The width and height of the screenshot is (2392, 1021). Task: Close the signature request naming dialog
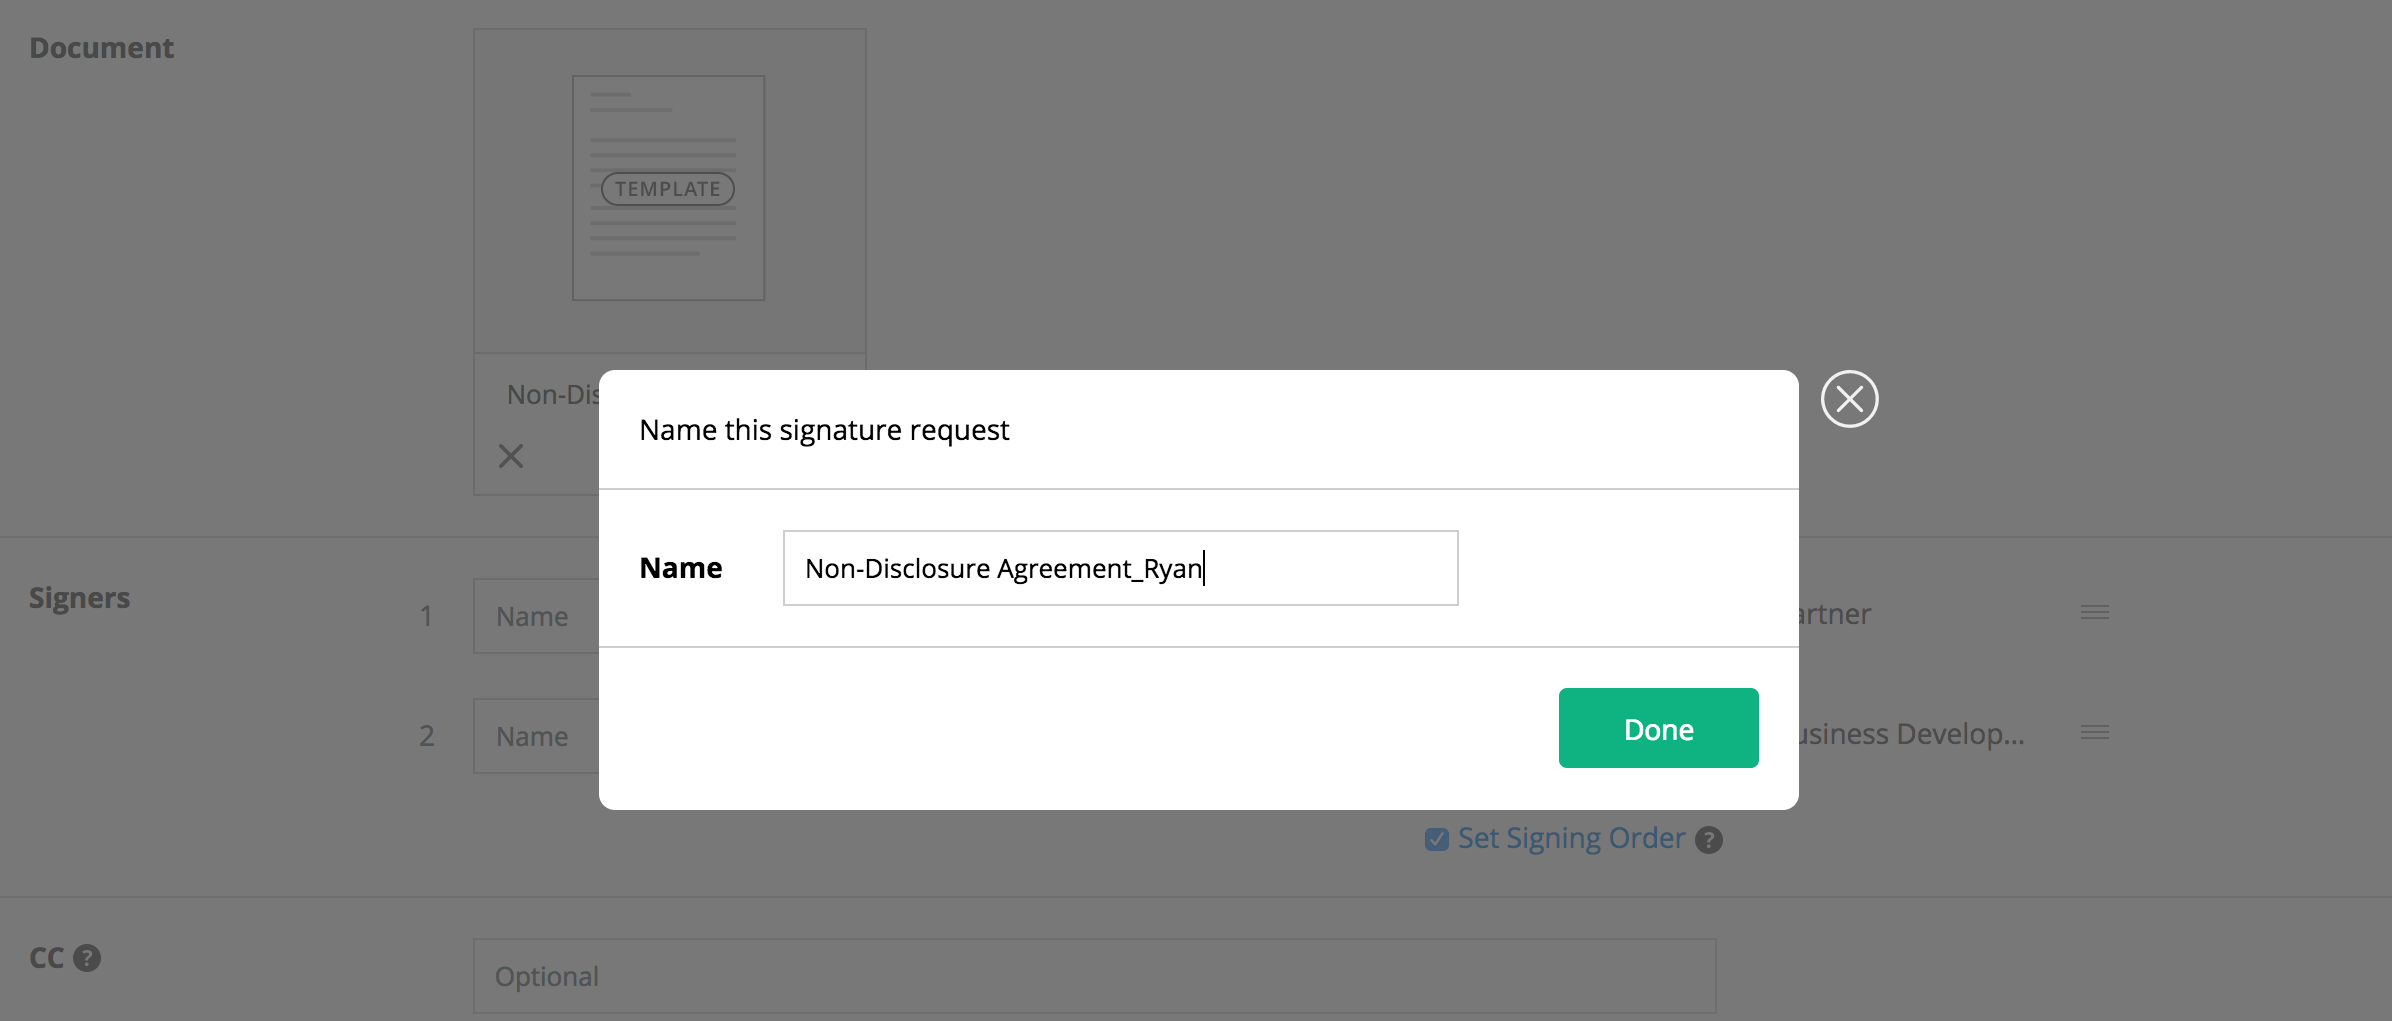click(x=1848, y=398)
